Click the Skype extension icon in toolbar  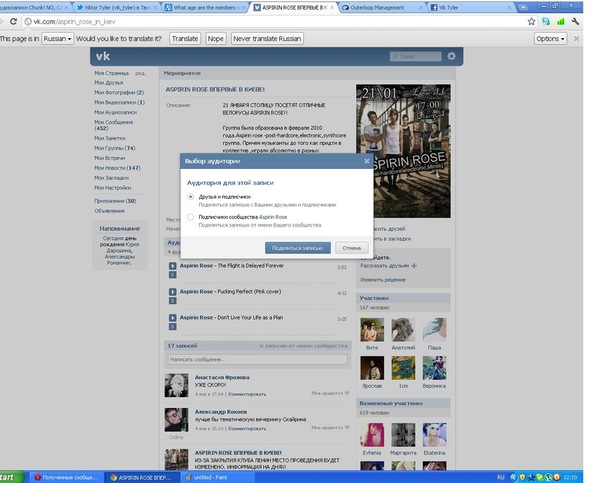tap(546, 22)
